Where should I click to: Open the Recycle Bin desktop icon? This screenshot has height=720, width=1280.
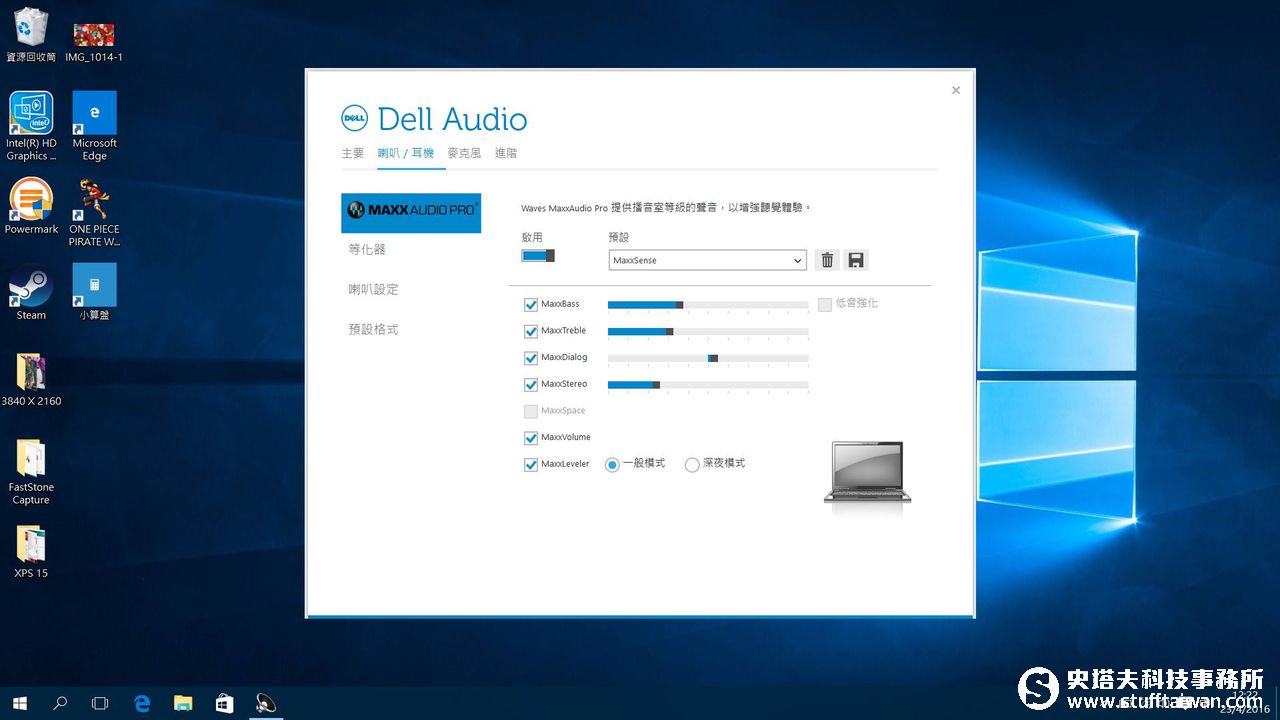[31, 35]
